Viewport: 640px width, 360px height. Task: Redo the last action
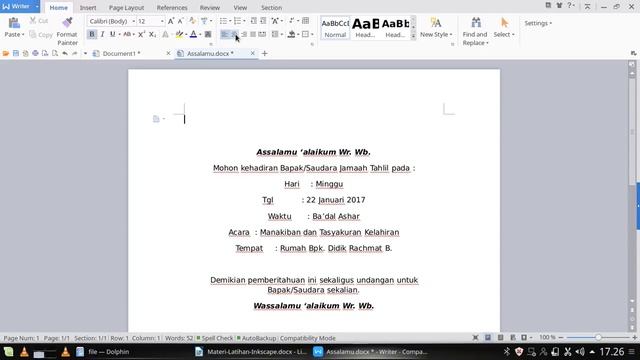75,53
